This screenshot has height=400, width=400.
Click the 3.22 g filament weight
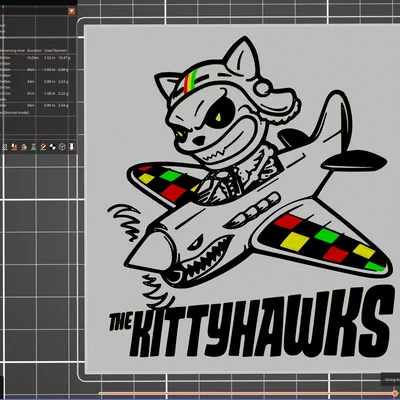point(63,94)
